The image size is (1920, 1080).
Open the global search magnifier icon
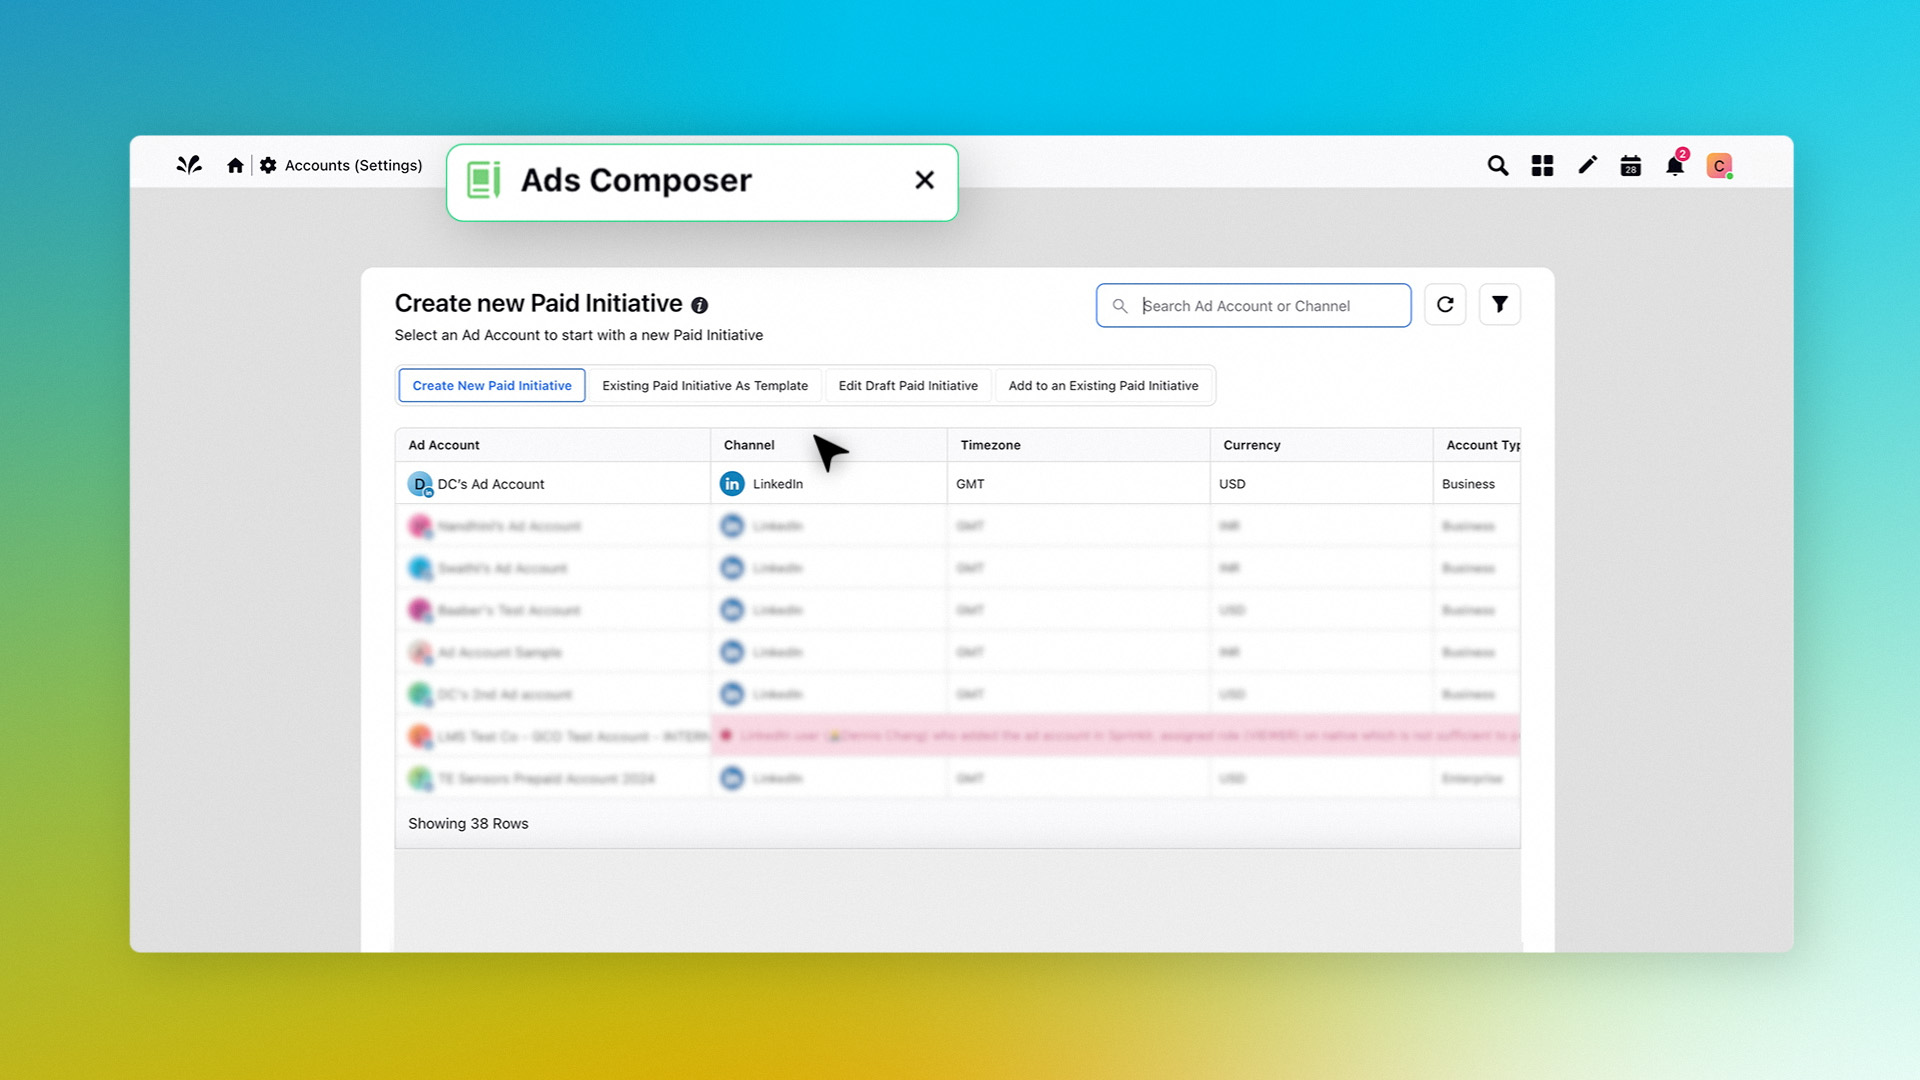coord(1497,165)
